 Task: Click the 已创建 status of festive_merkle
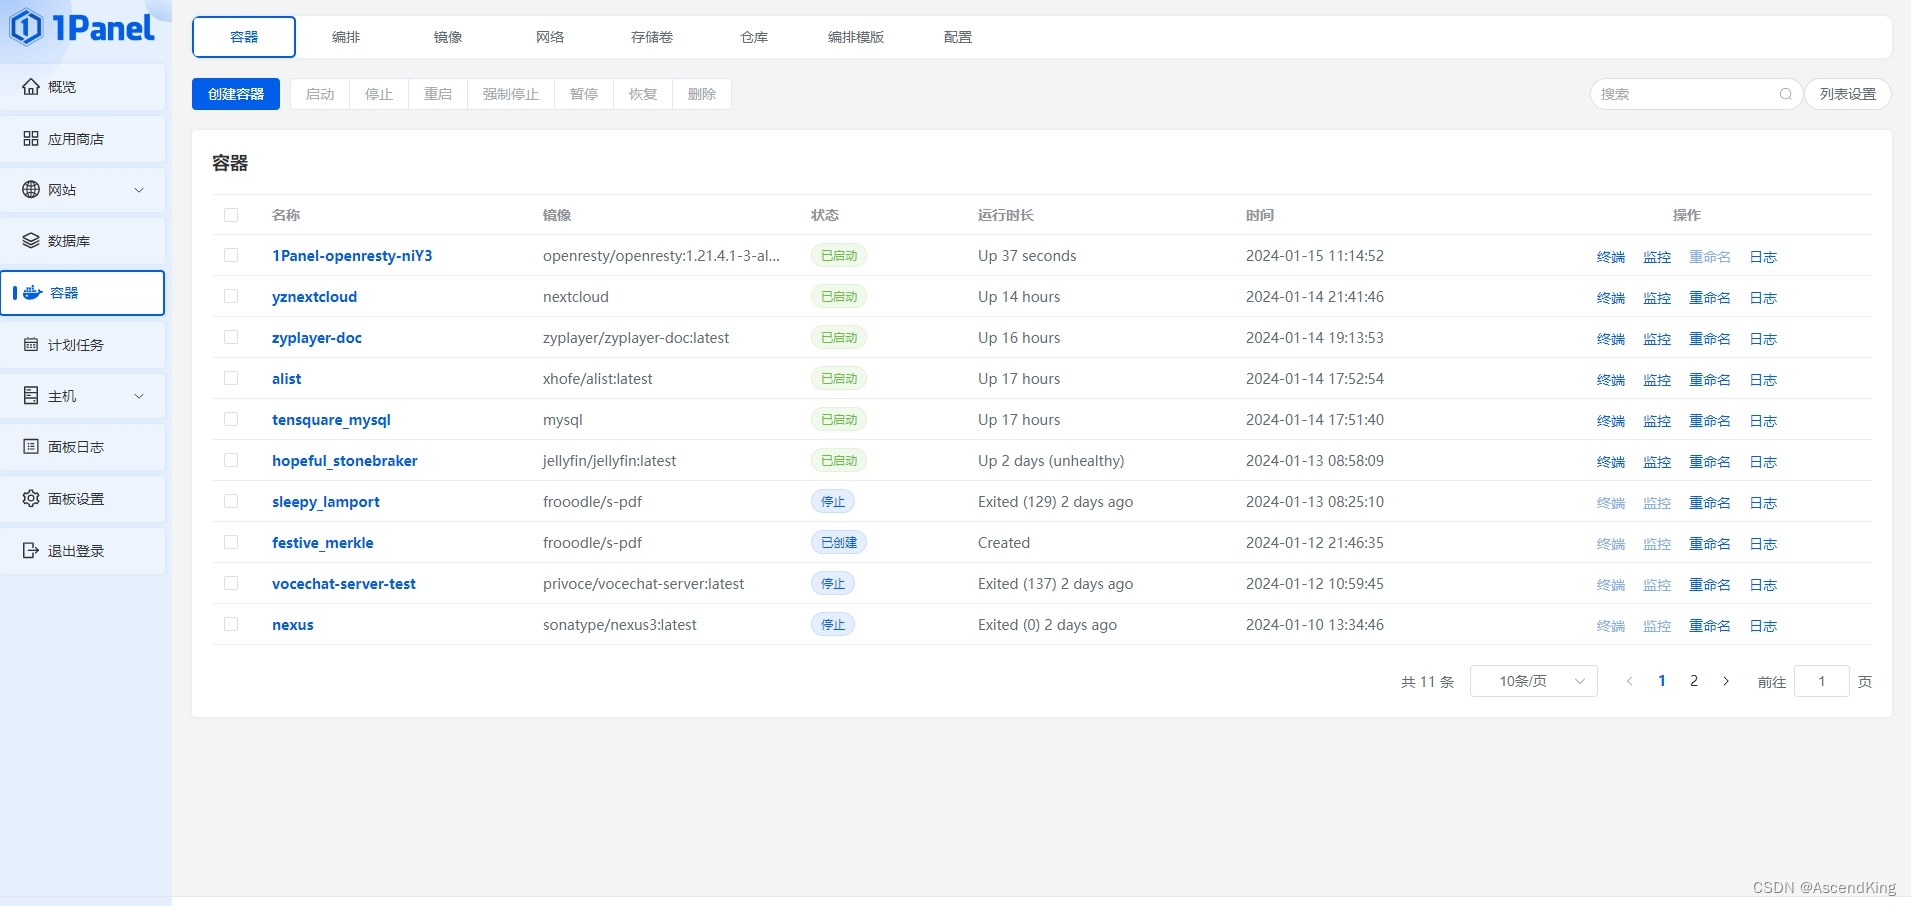click(x=839, y=543)
